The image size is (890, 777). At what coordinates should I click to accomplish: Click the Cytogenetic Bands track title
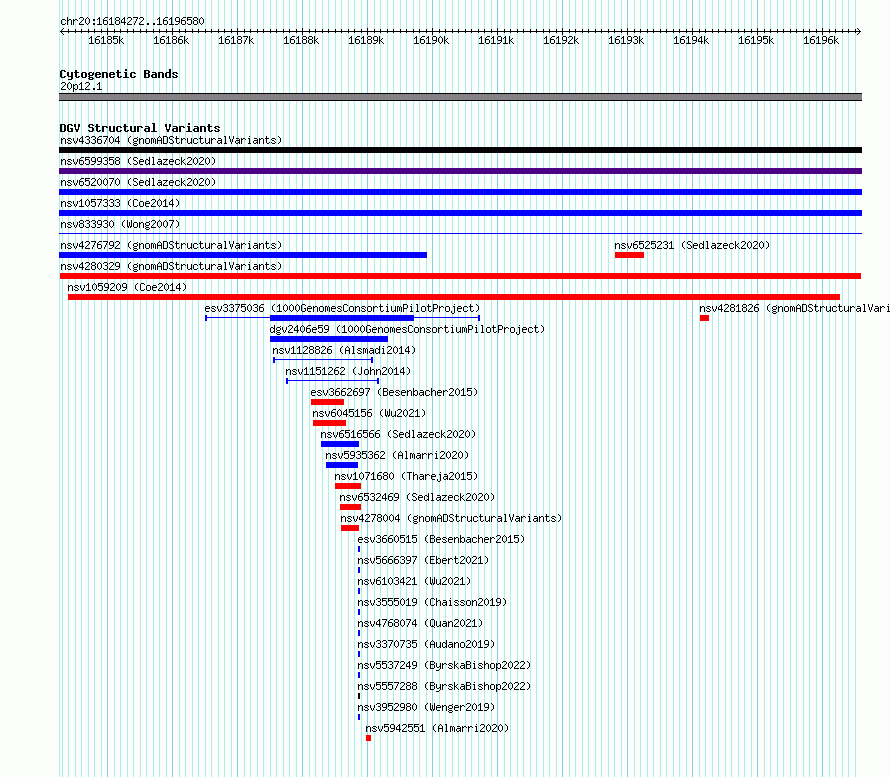tap(119, 74)
